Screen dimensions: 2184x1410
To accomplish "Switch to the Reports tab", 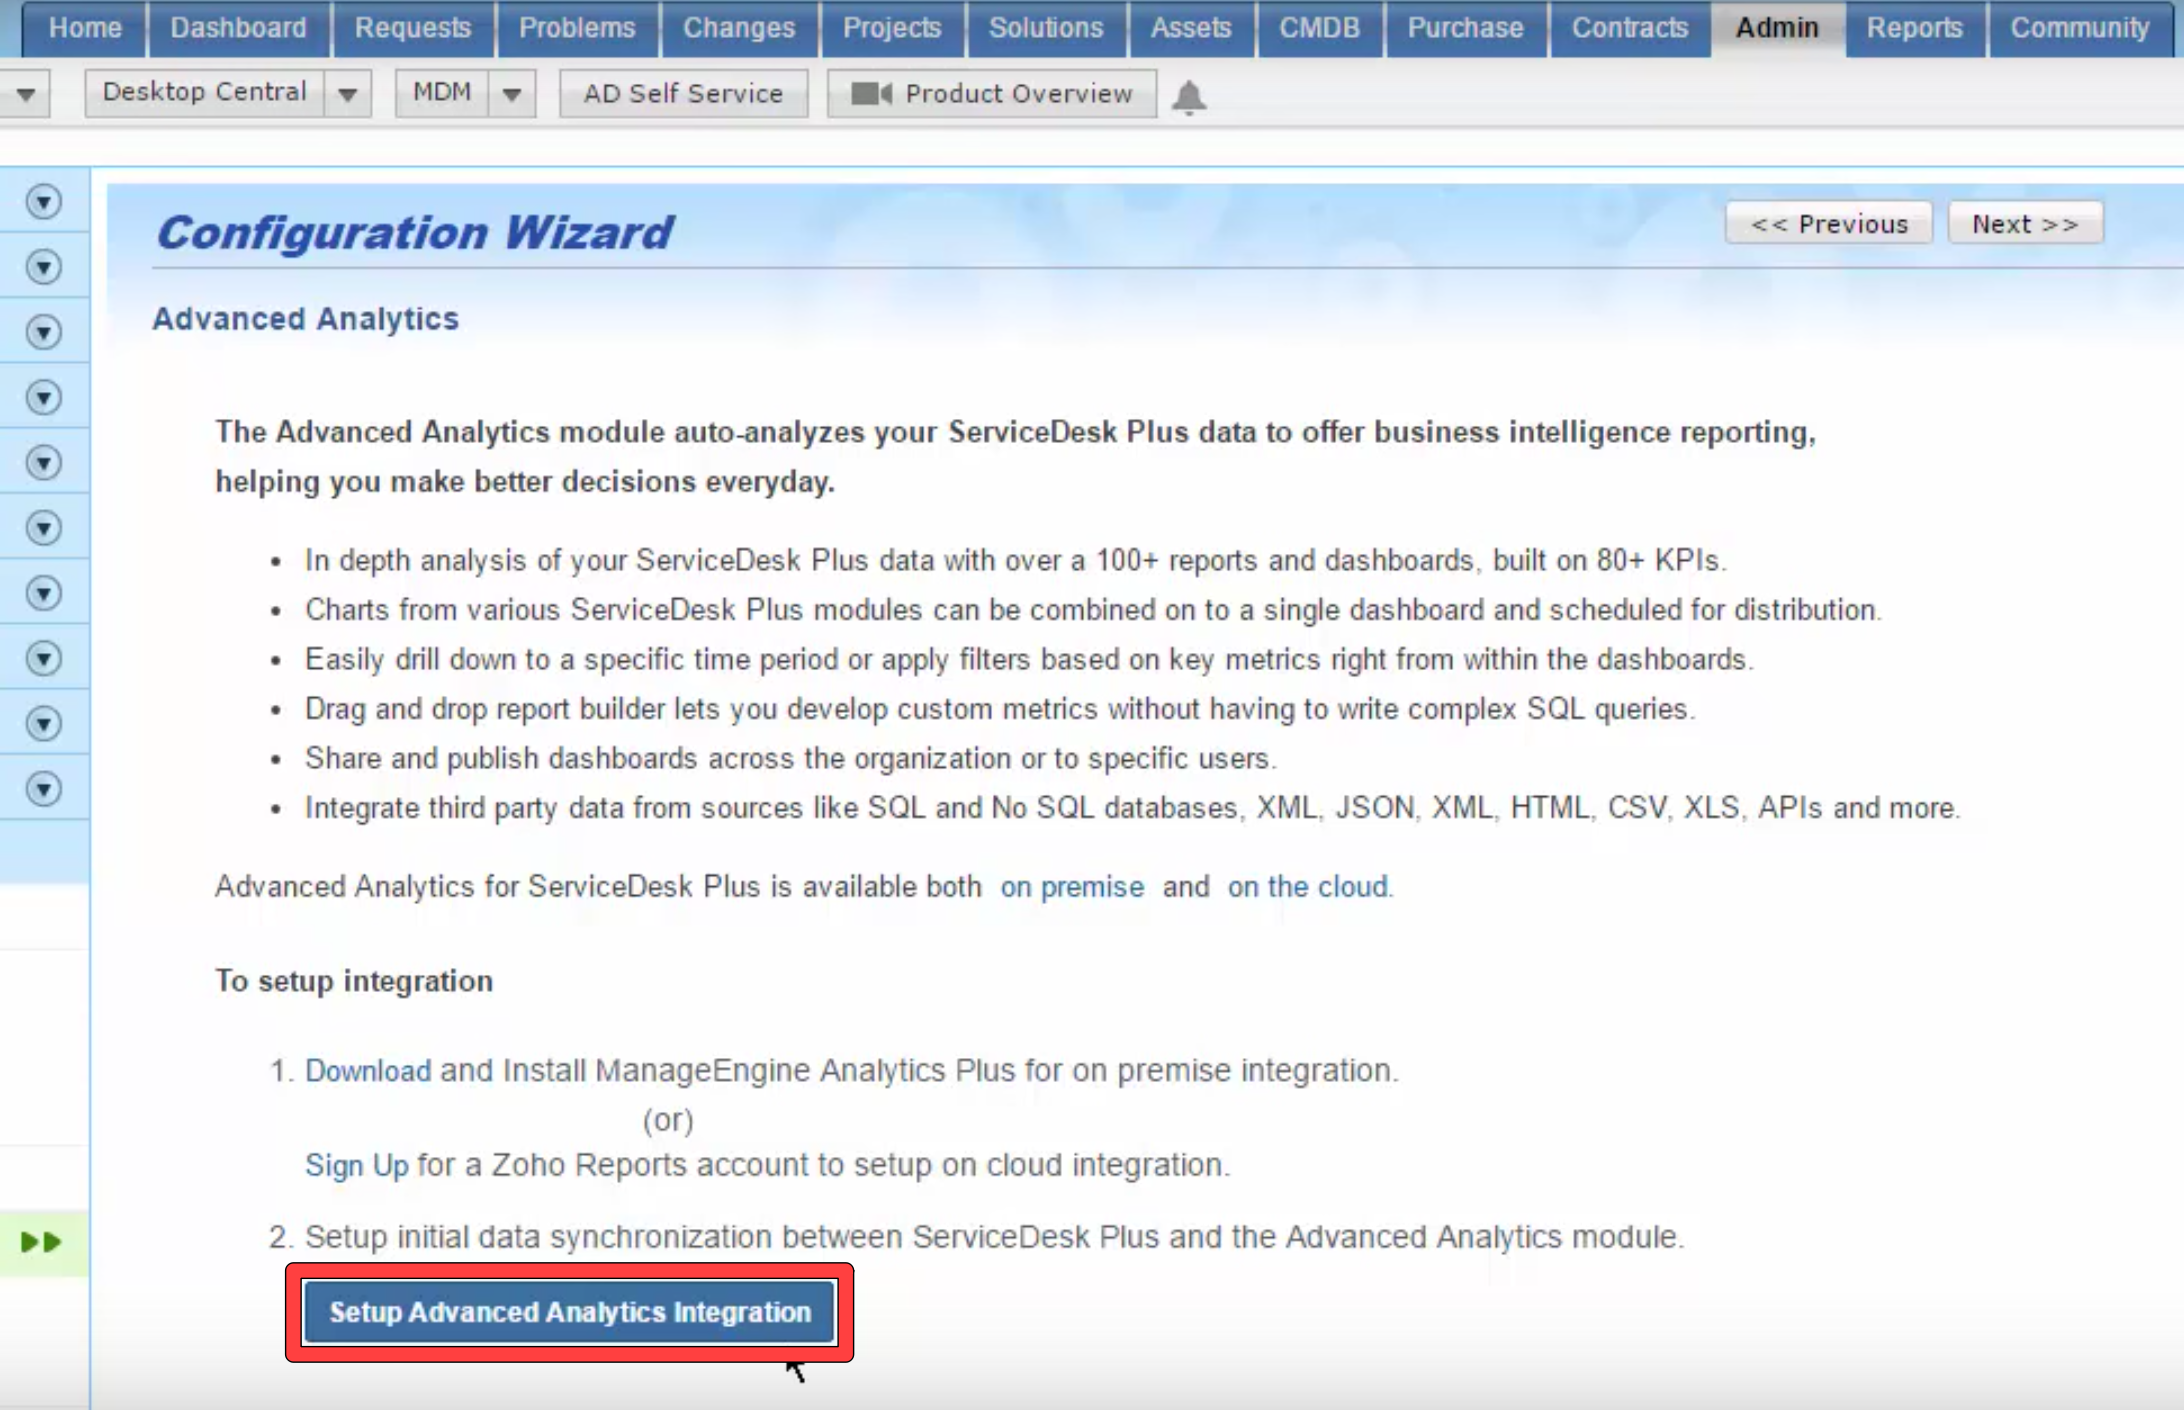I will (1914, 28).
